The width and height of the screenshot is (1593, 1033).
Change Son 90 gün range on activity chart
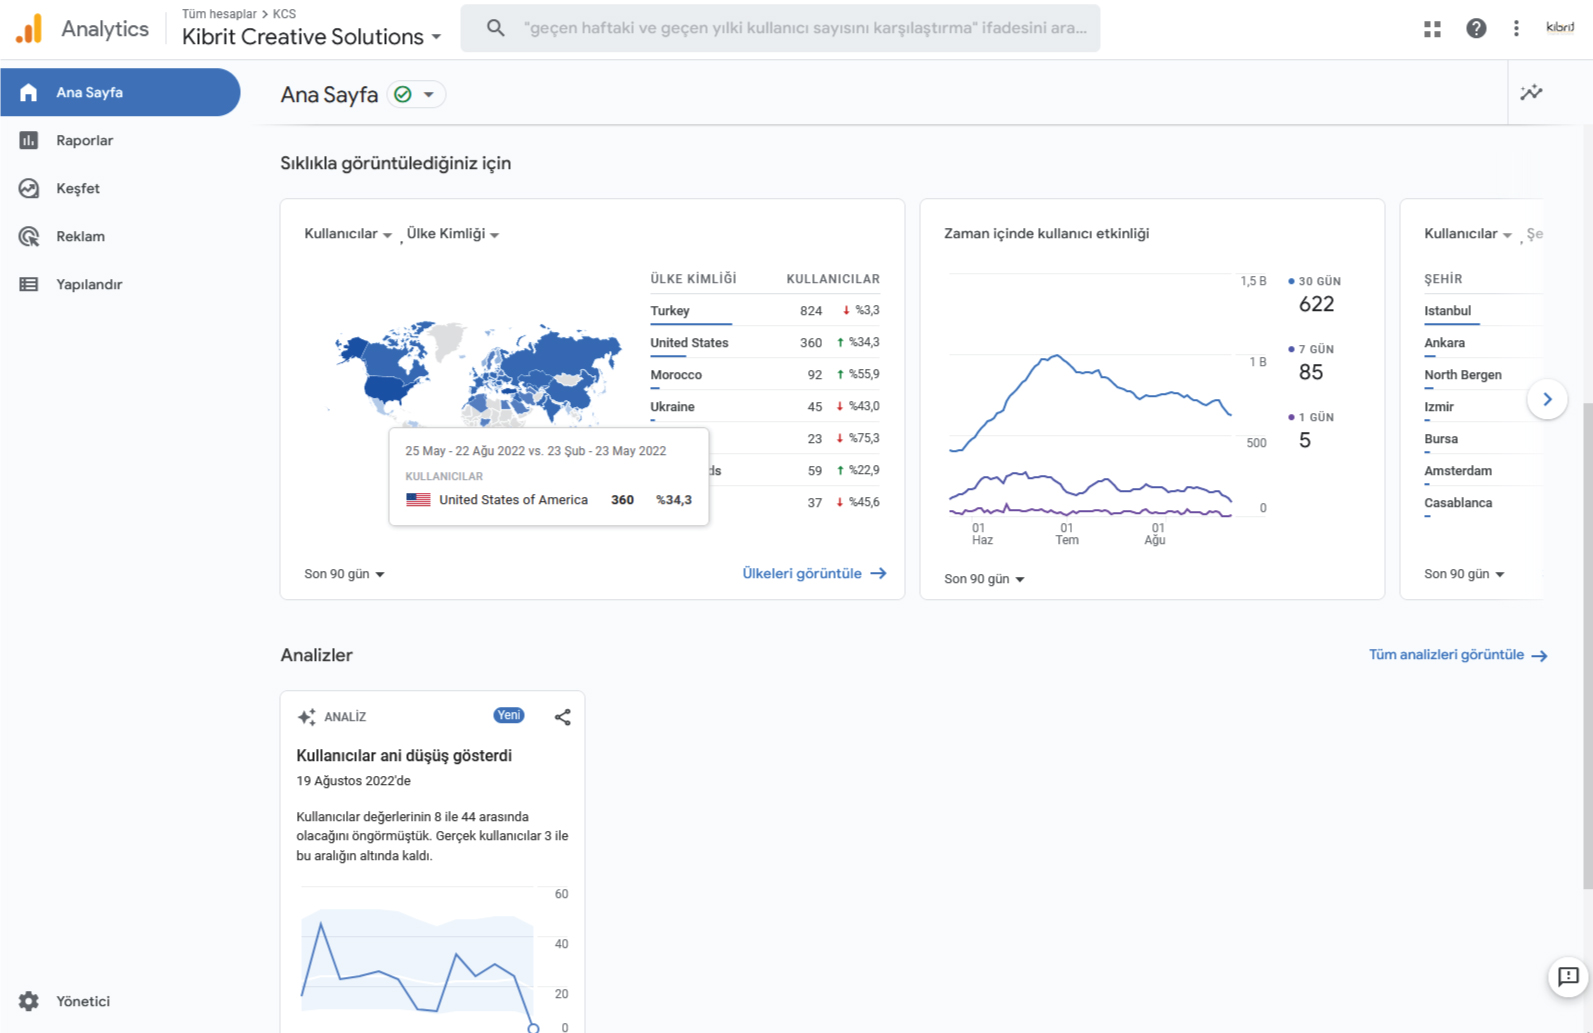pos(984,579)
